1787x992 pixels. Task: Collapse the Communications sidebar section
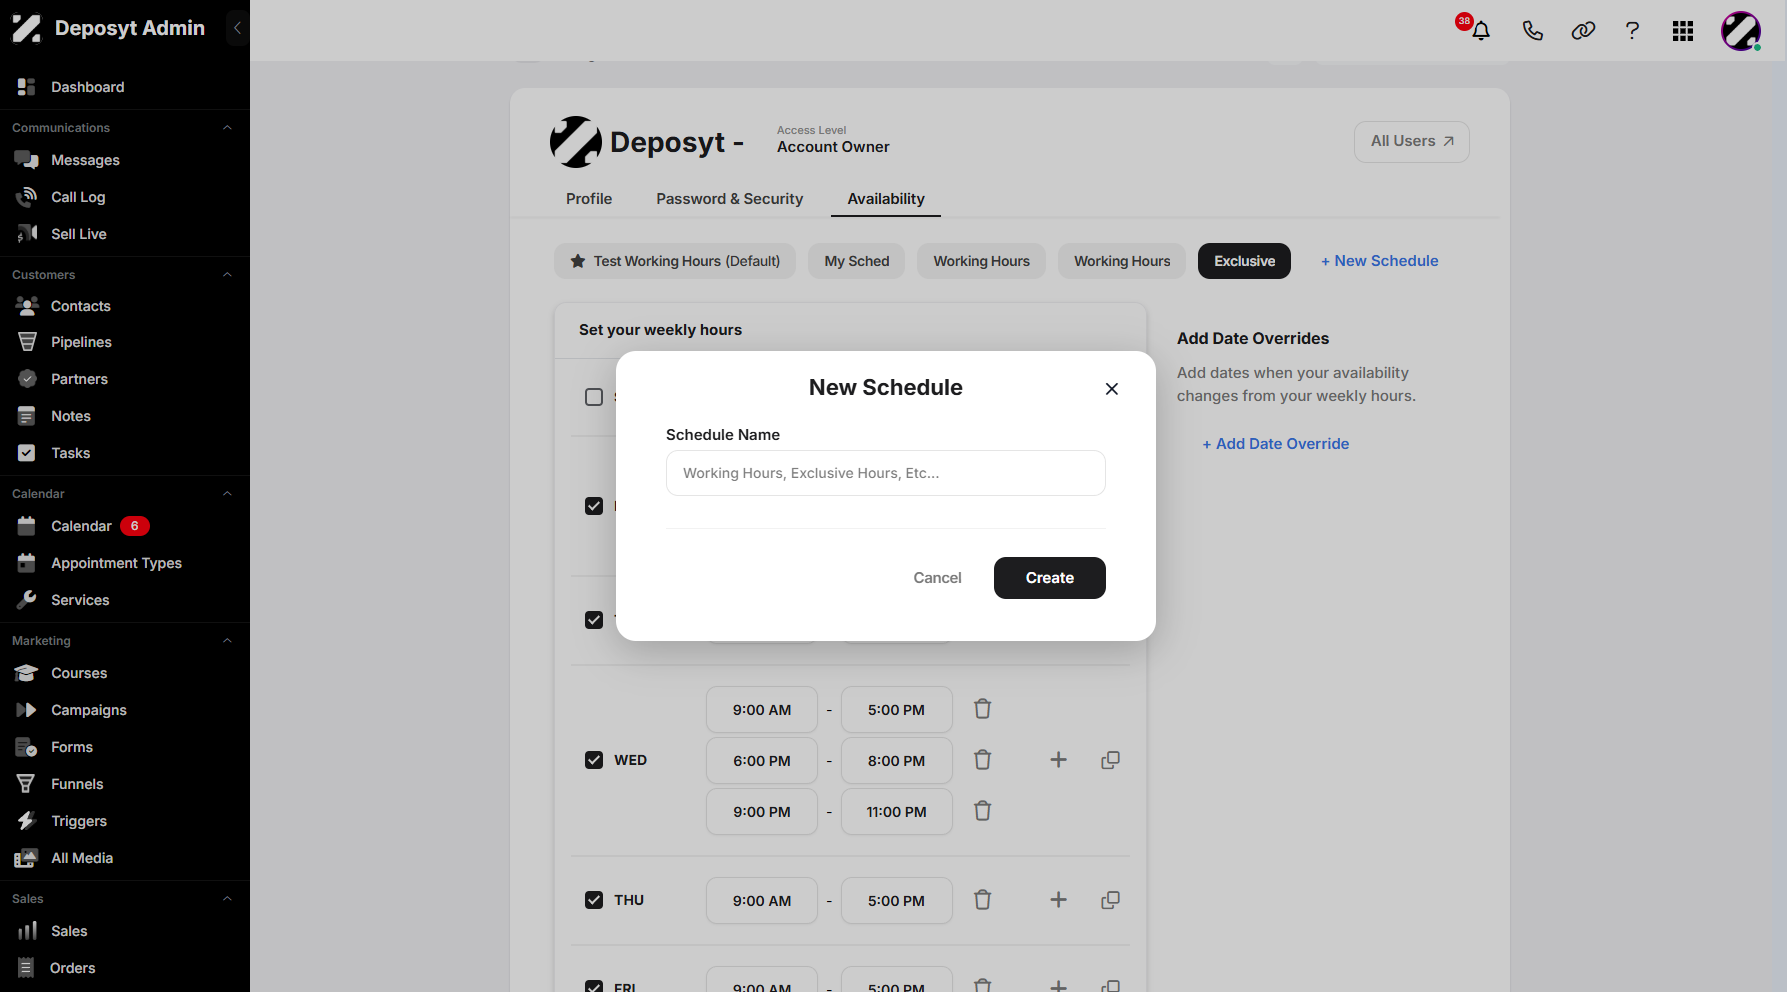pos(227,128)
